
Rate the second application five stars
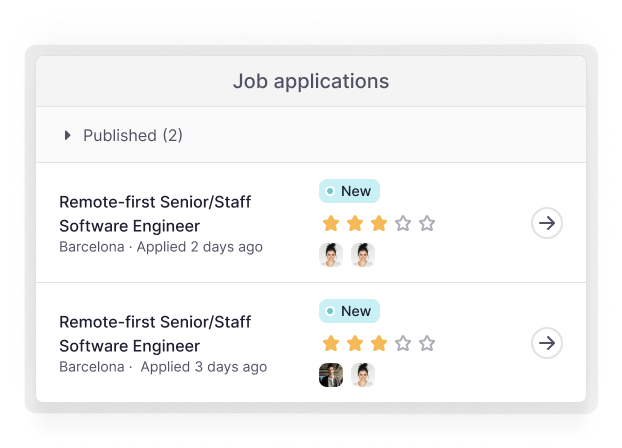tap(427, 343)
